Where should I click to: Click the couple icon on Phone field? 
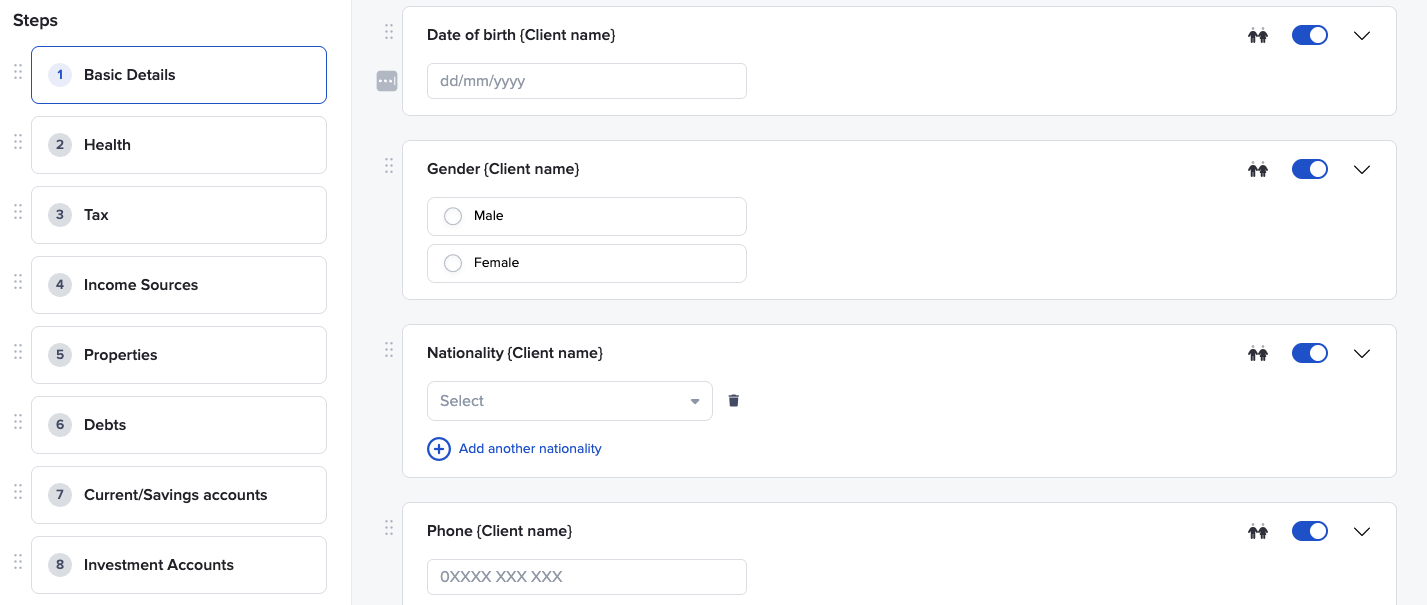(x=1257, y=532)
